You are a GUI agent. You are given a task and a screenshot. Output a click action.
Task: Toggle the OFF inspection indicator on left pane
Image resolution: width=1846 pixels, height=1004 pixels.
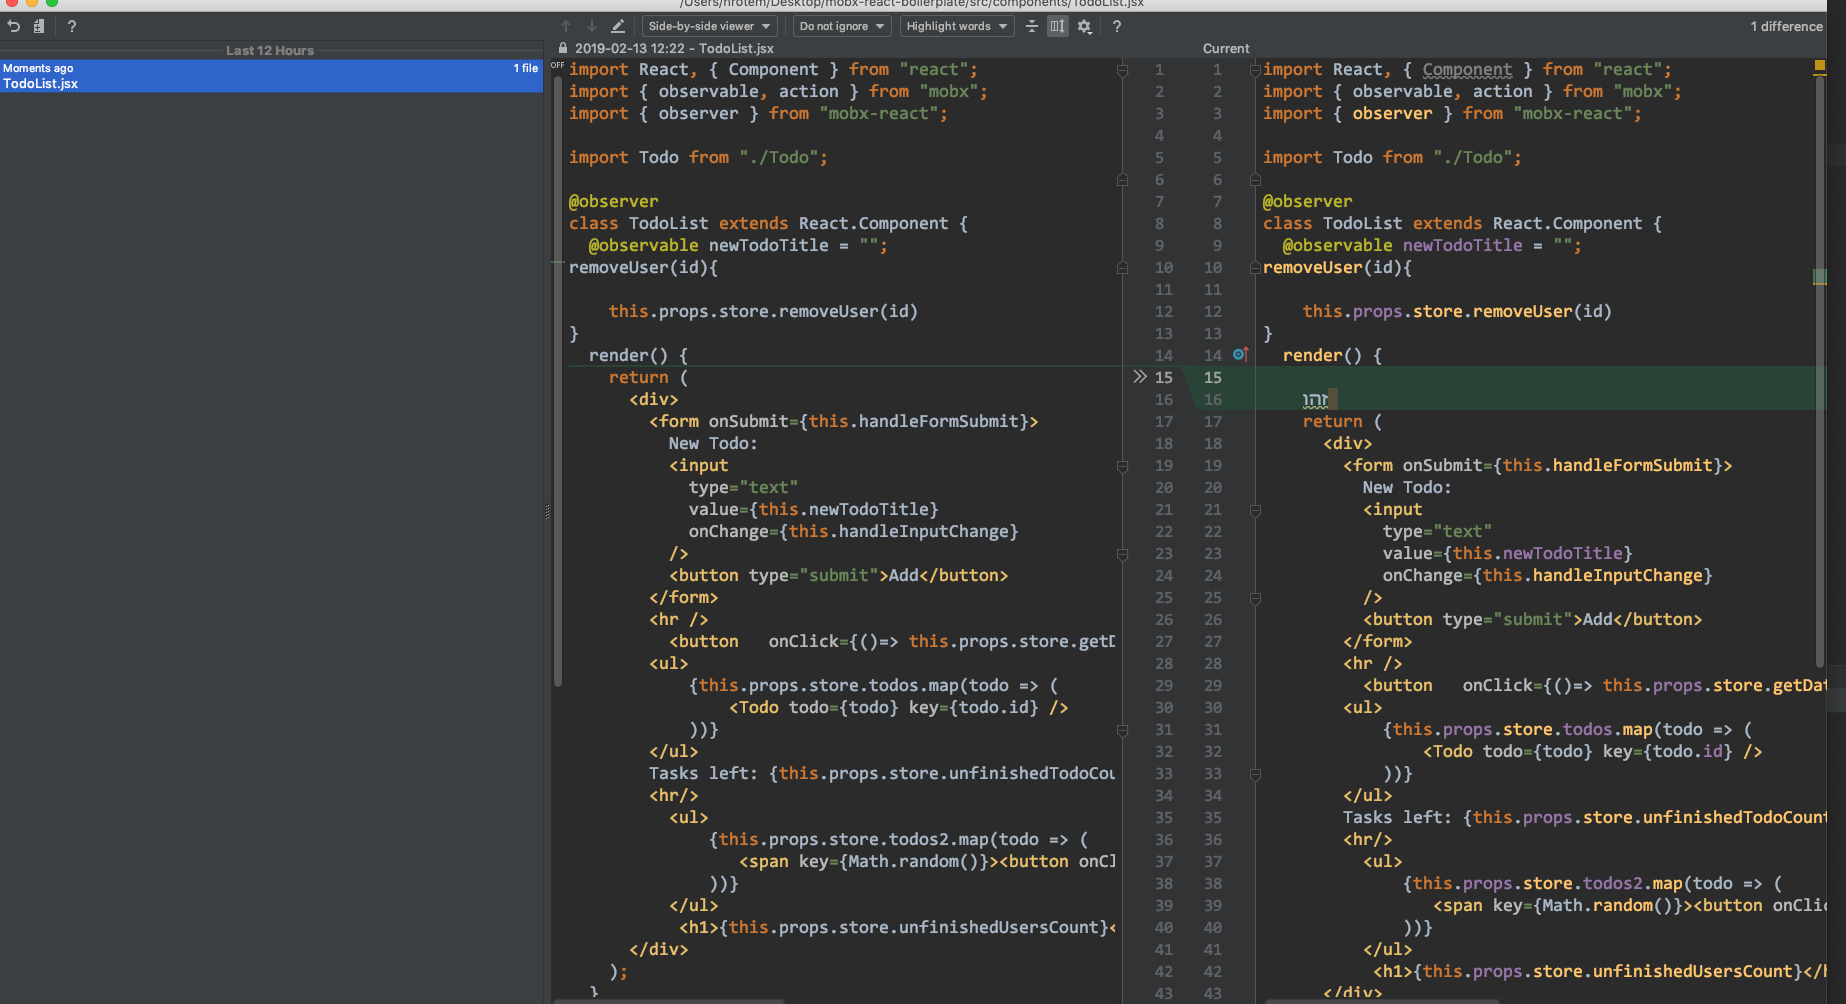click(x=557, y=66)
